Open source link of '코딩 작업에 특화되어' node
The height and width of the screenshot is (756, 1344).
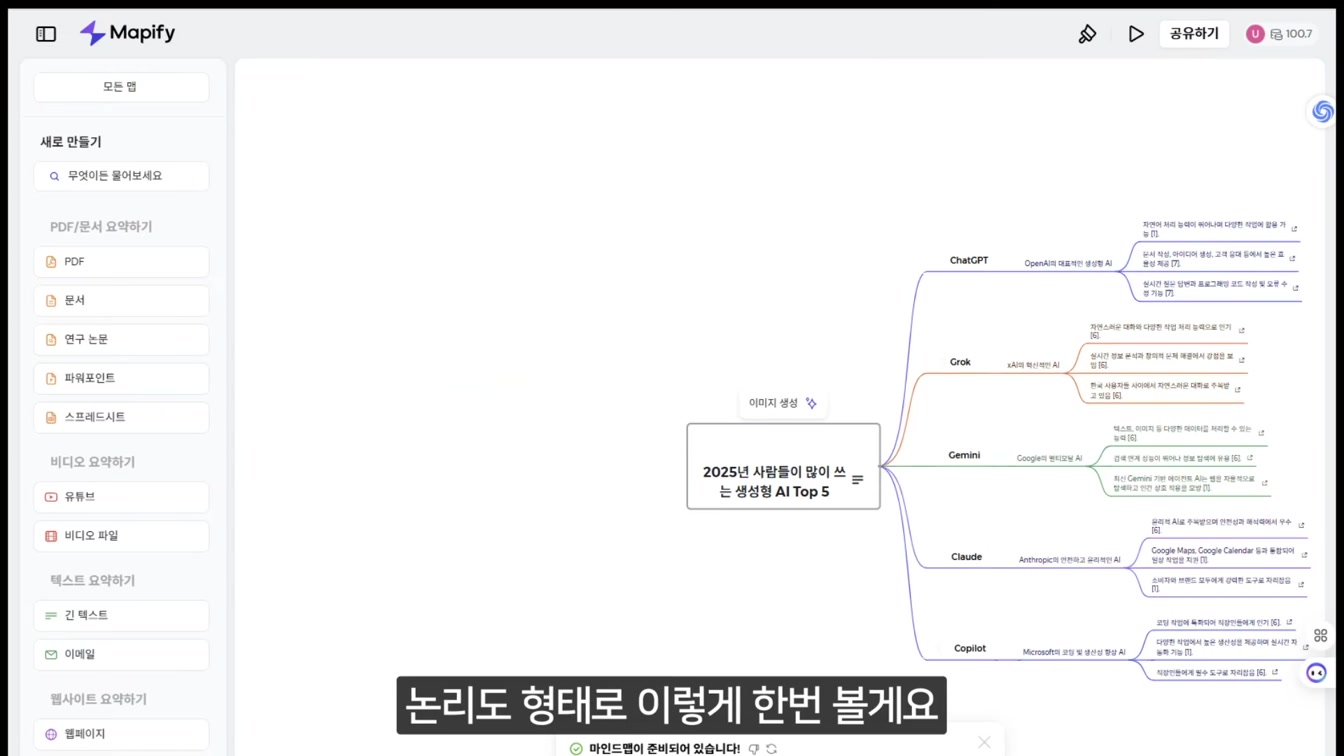point(1289,622)
